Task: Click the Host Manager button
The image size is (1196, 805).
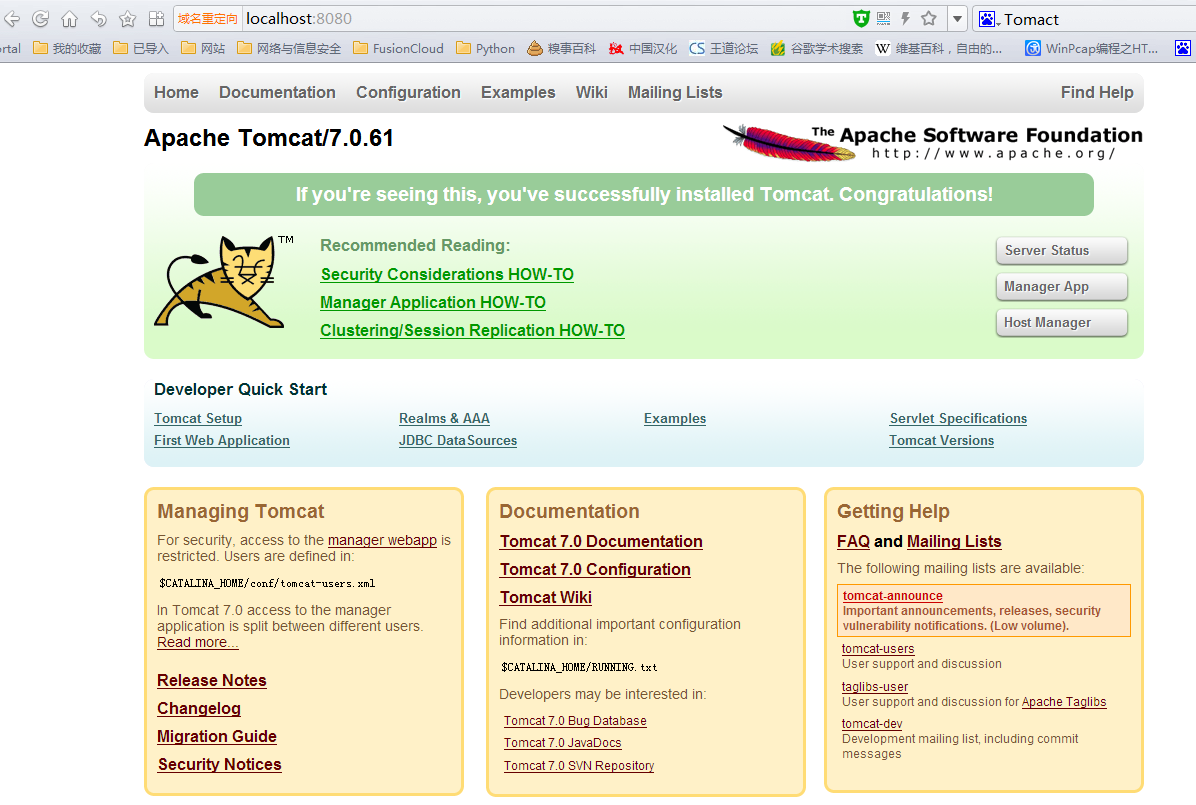Action: click(1062, 322)
